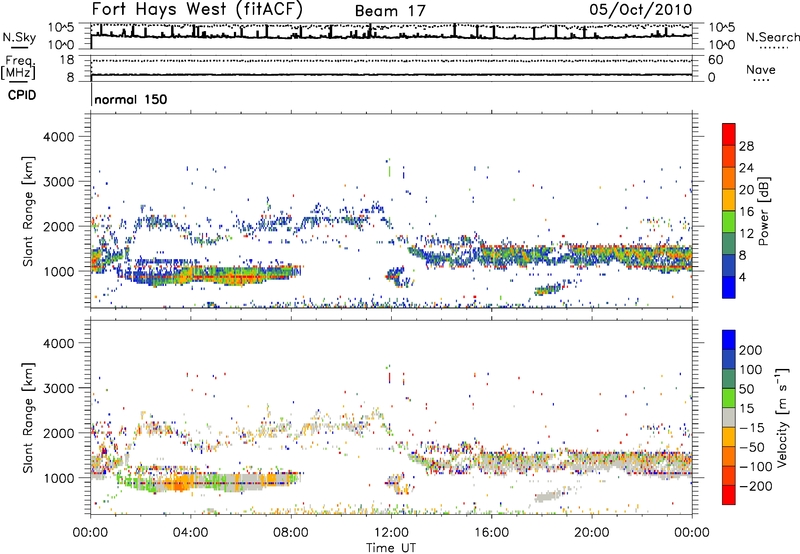Click the '-15' value on the Velocity scale
Viewport: 800px width, 554px height.
coord(752,428)
